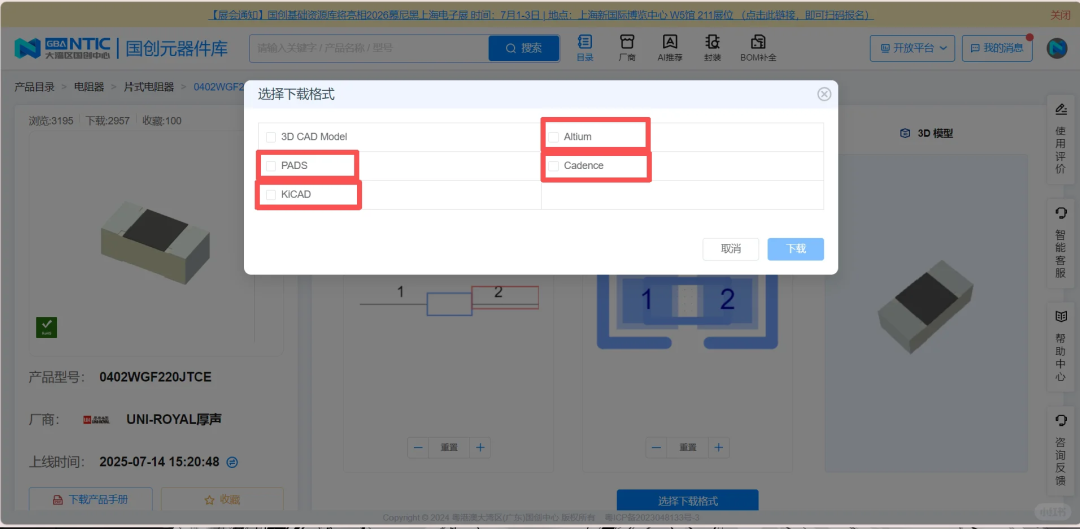The image size is (1080, 529).
Task: Zoom in the schematic symbol view
Action: coord(480,447)
